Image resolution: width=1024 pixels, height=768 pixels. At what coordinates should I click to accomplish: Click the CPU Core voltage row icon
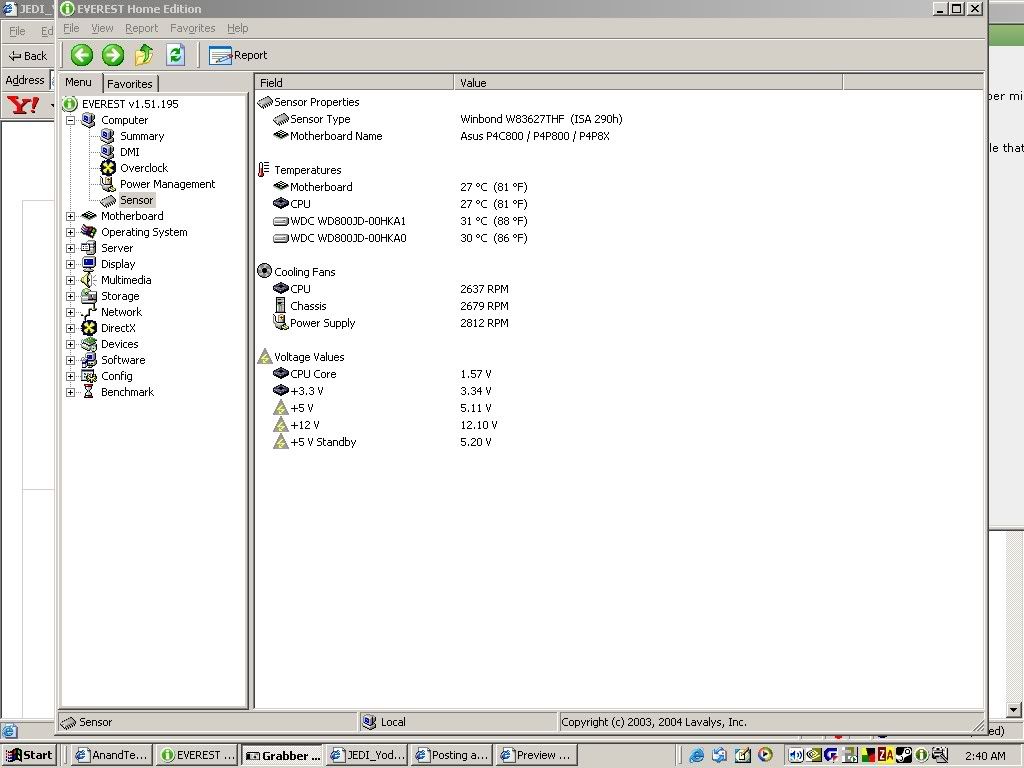pyautogui.click(x=281, y=374)
